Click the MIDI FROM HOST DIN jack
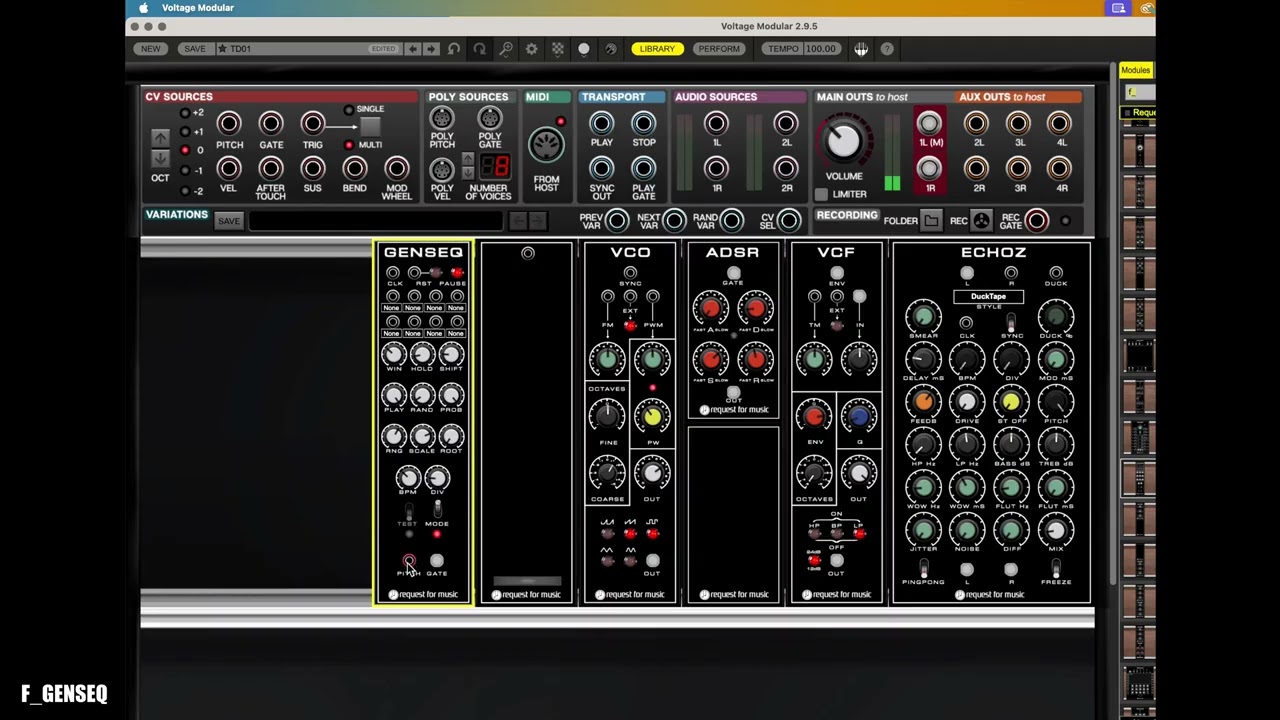Screen dimensions: 1280x720 546,147
